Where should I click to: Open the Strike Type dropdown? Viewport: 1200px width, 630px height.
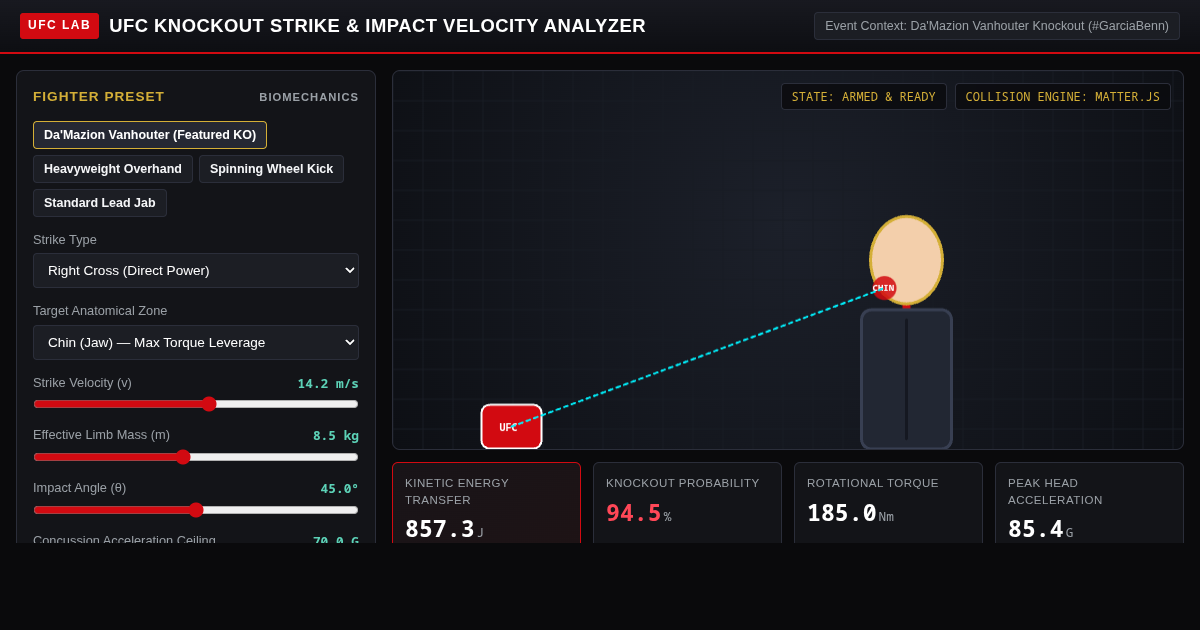coord(196,270)
